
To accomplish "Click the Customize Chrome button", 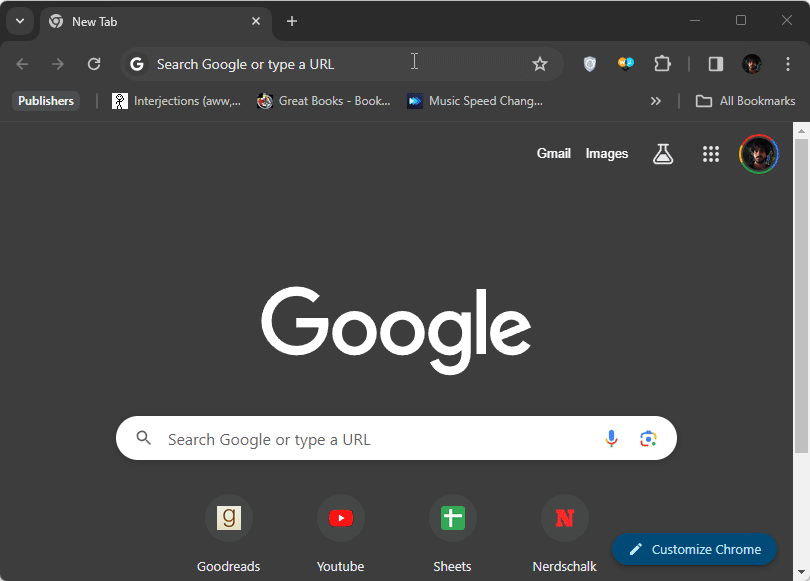I will tap(694, 549).
